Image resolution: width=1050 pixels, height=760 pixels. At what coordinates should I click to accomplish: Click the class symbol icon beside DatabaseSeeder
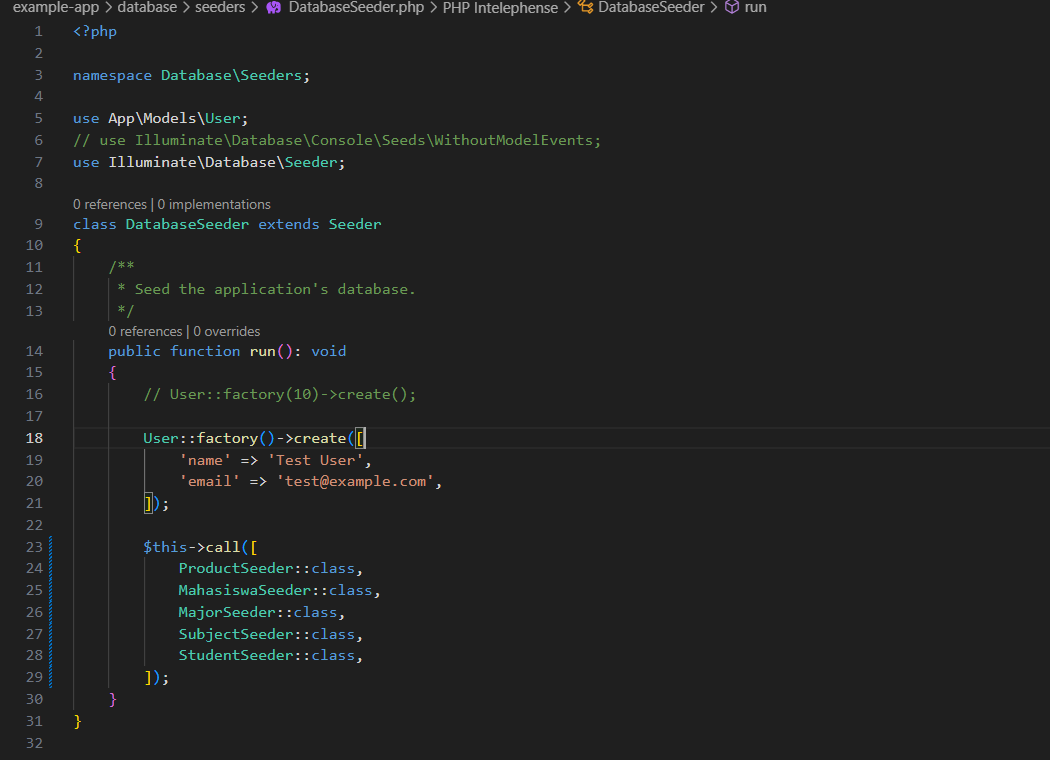click(x=586, y=7)
